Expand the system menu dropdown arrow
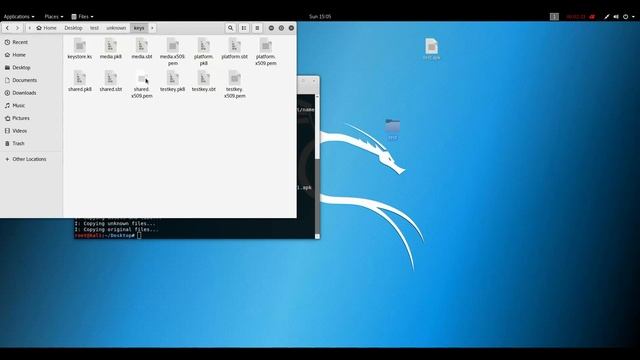640x360 pixels. 633,17
